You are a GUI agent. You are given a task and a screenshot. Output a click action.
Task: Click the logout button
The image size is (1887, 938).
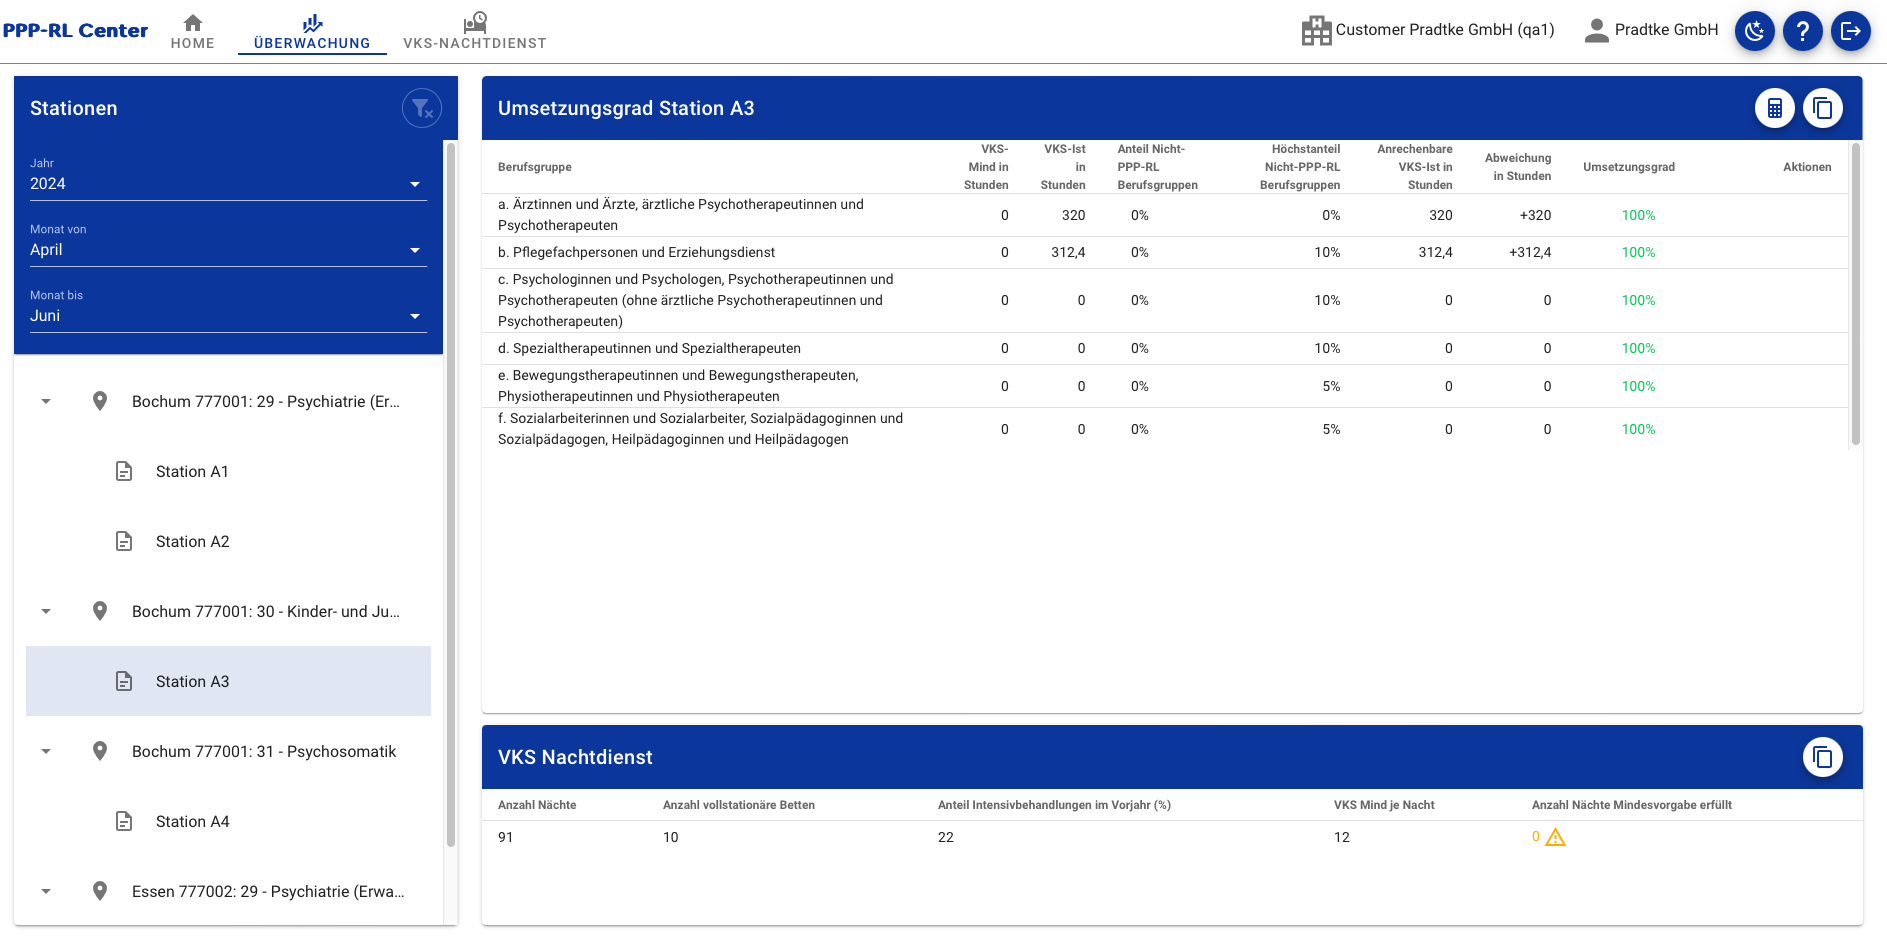click(x=1851, y=31)
